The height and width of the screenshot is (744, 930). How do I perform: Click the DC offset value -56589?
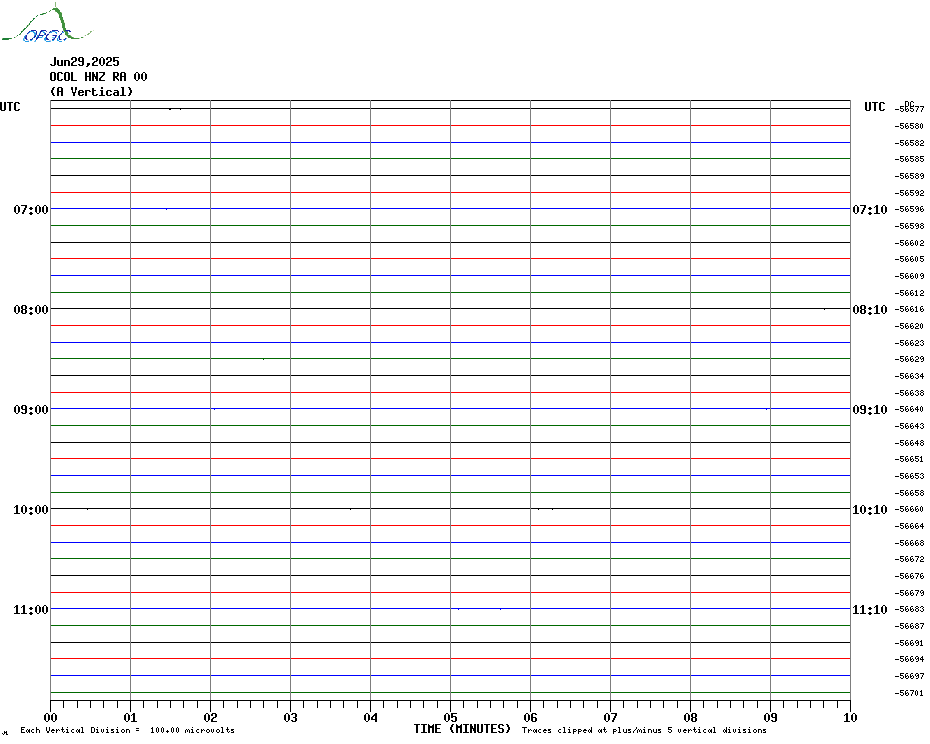(909, 176)
